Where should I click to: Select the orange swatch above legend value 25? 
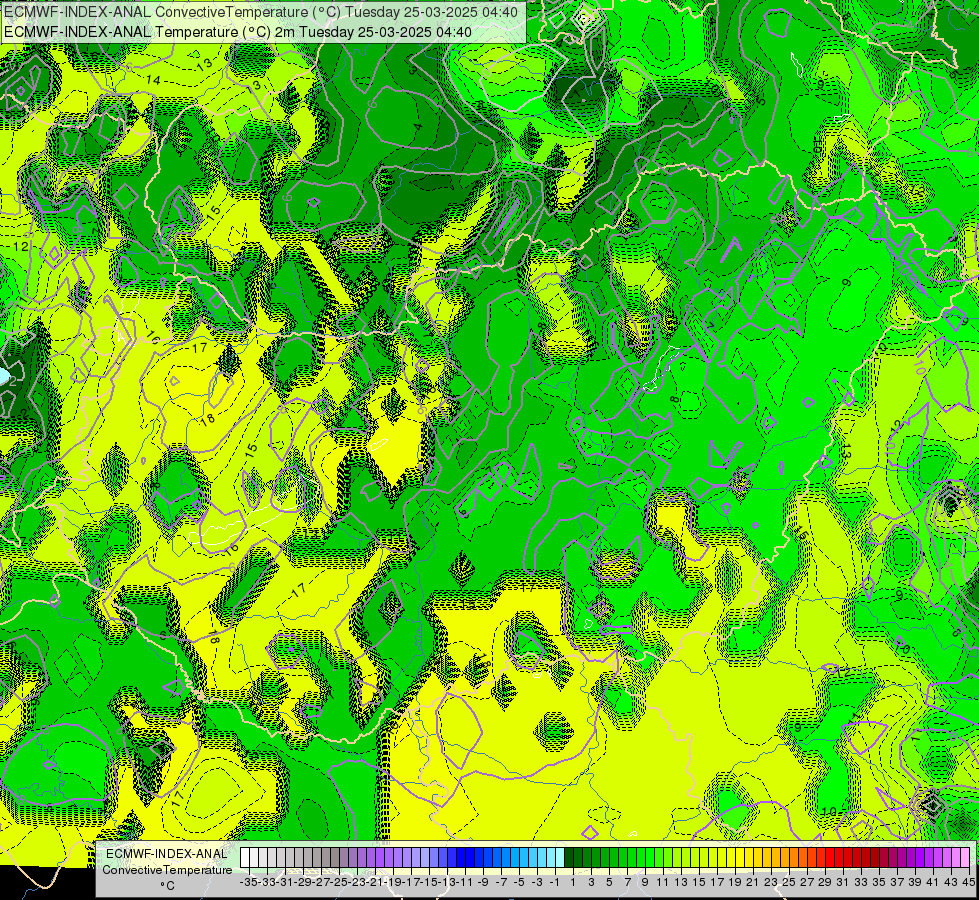[x=785, y=858]
